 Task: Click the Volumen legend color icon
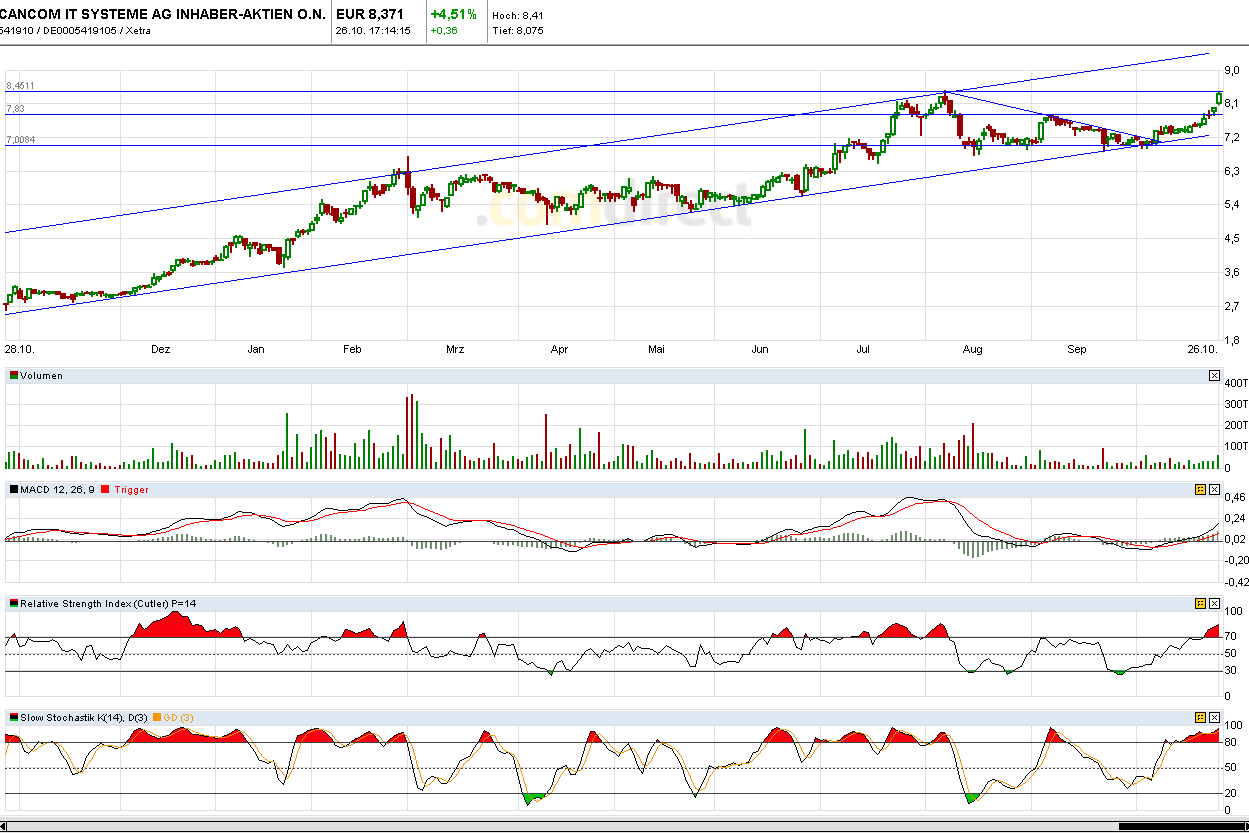pos(14,376)
